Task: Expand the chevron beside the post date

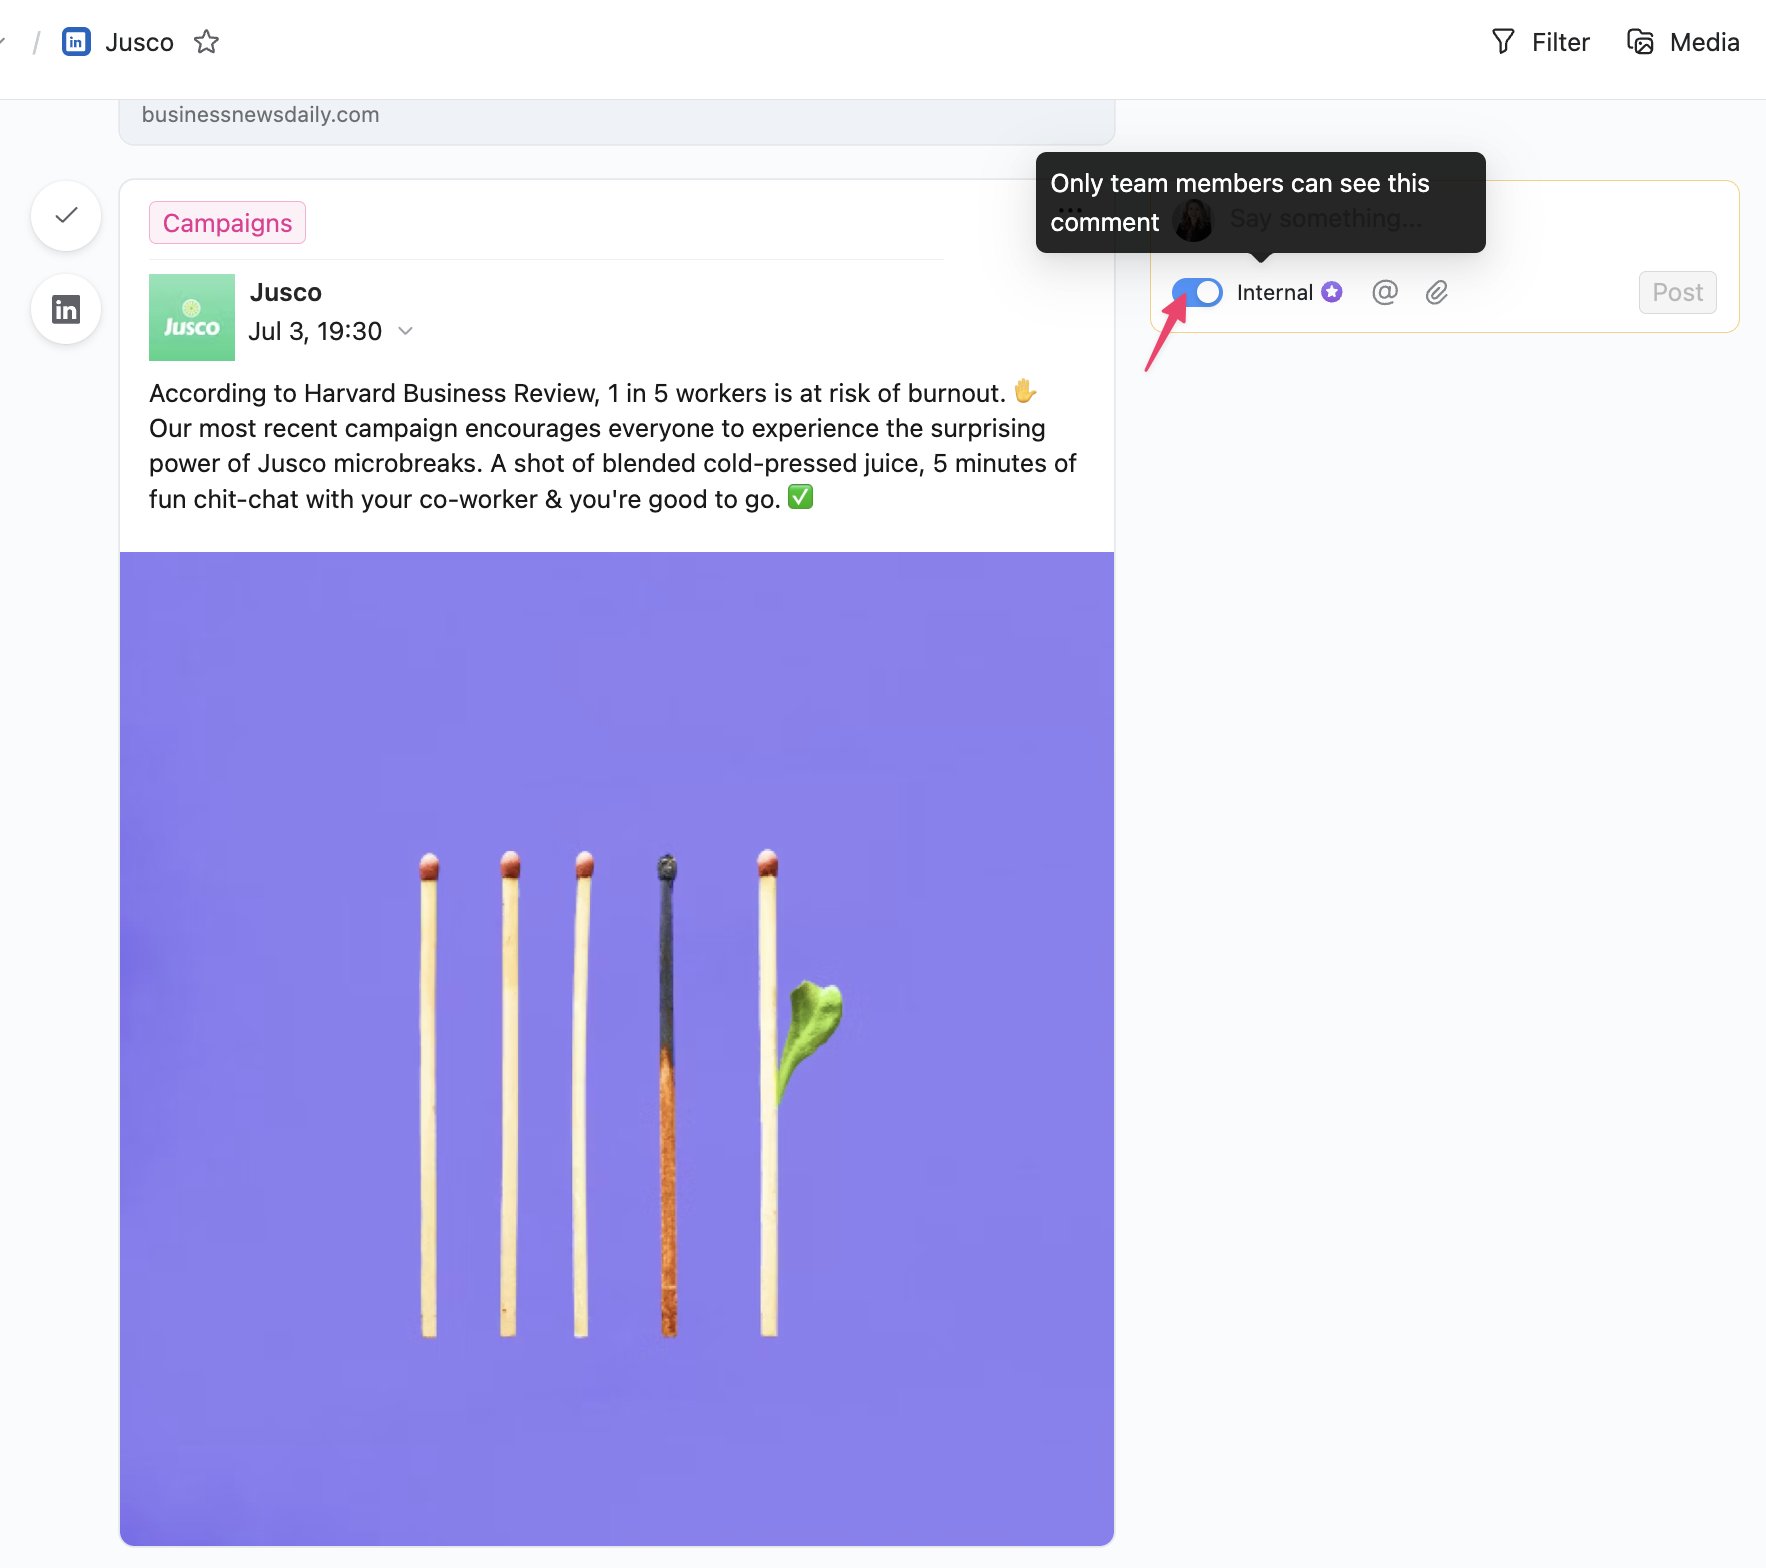Action: (x=405, y=331)
